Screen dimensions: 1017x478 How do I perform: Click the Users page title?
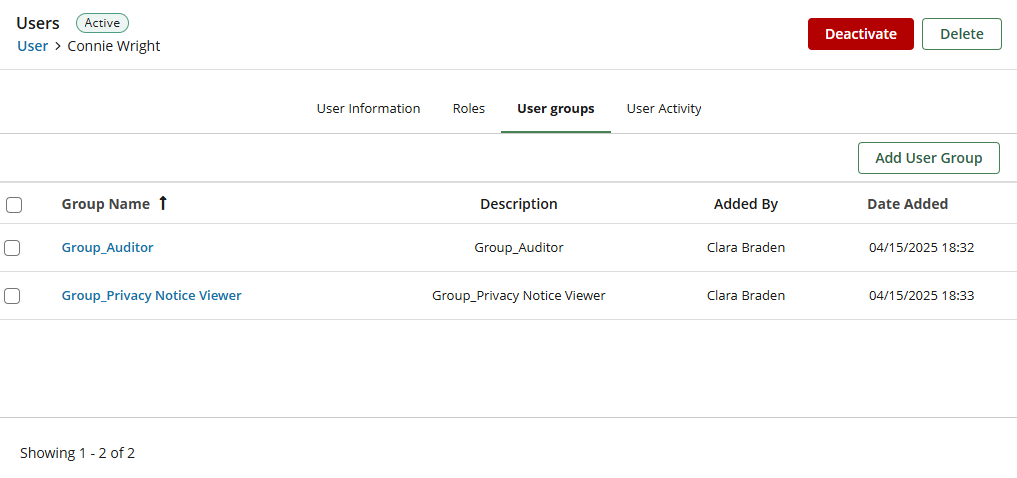38,23
